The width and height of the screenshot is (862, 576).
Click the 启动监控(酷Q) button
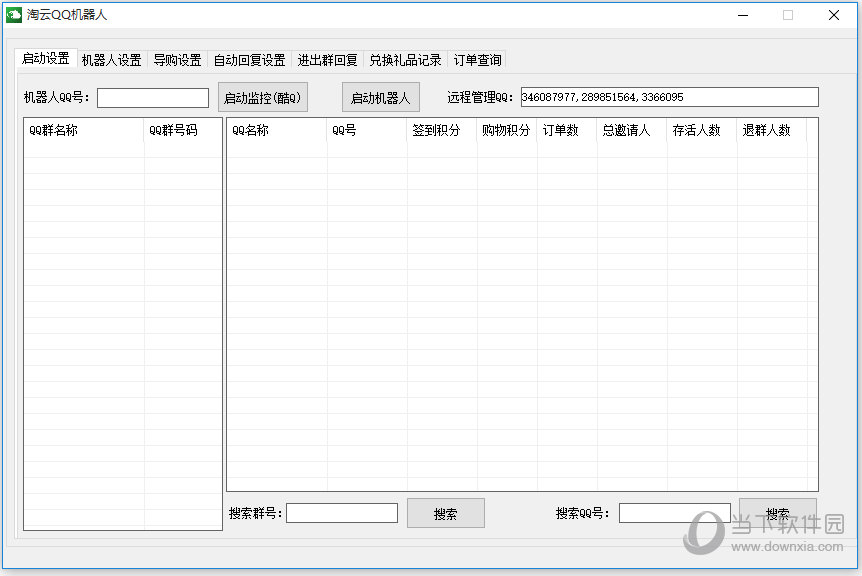tap(263, 97)
